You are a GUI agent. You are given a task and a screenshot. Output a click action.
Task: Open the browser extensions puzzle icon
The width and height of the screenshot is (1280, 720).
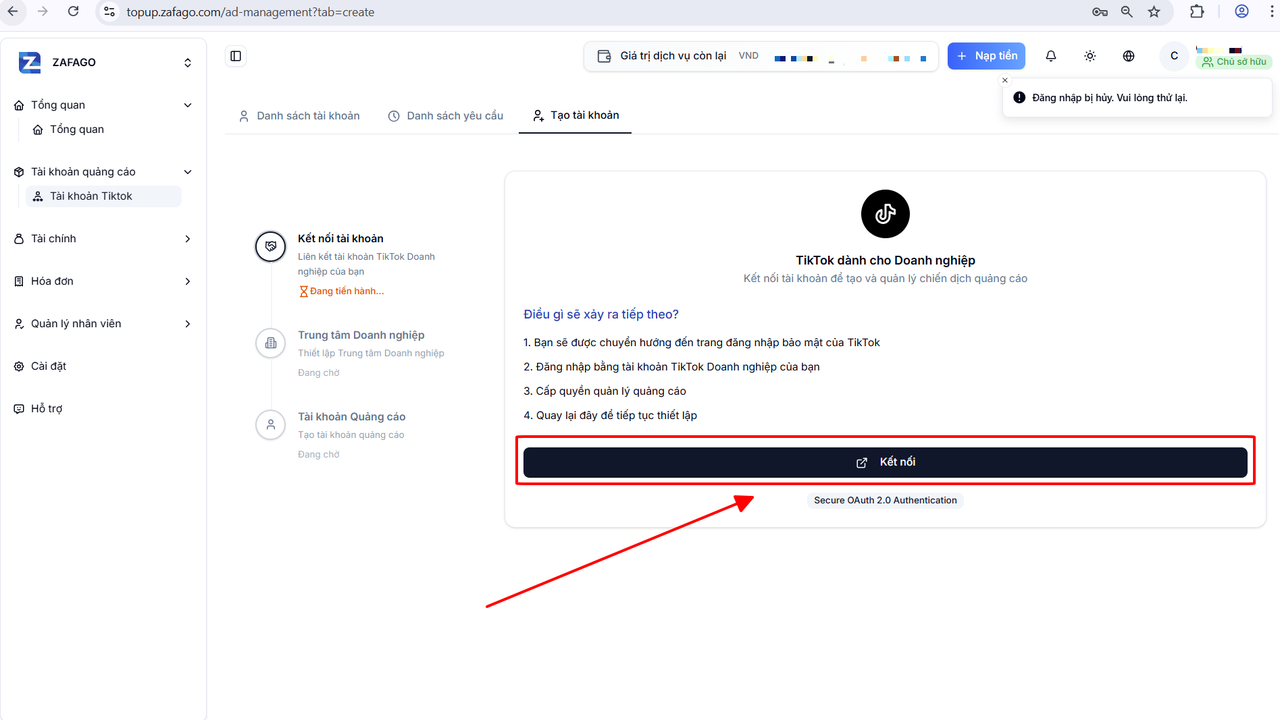(x=1197, y=12)
